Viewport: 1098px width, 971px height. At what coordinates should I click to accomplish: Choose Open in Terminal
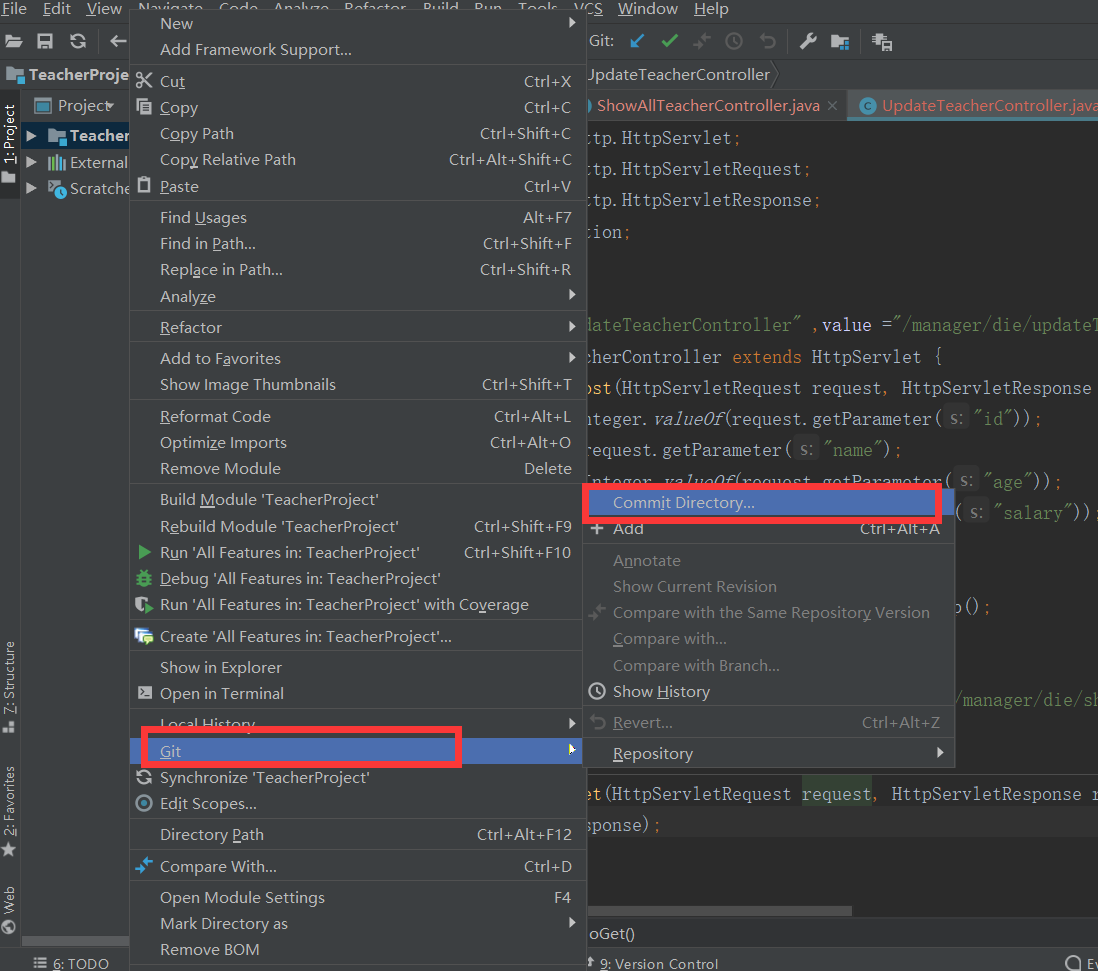click(x=357, y=693)
